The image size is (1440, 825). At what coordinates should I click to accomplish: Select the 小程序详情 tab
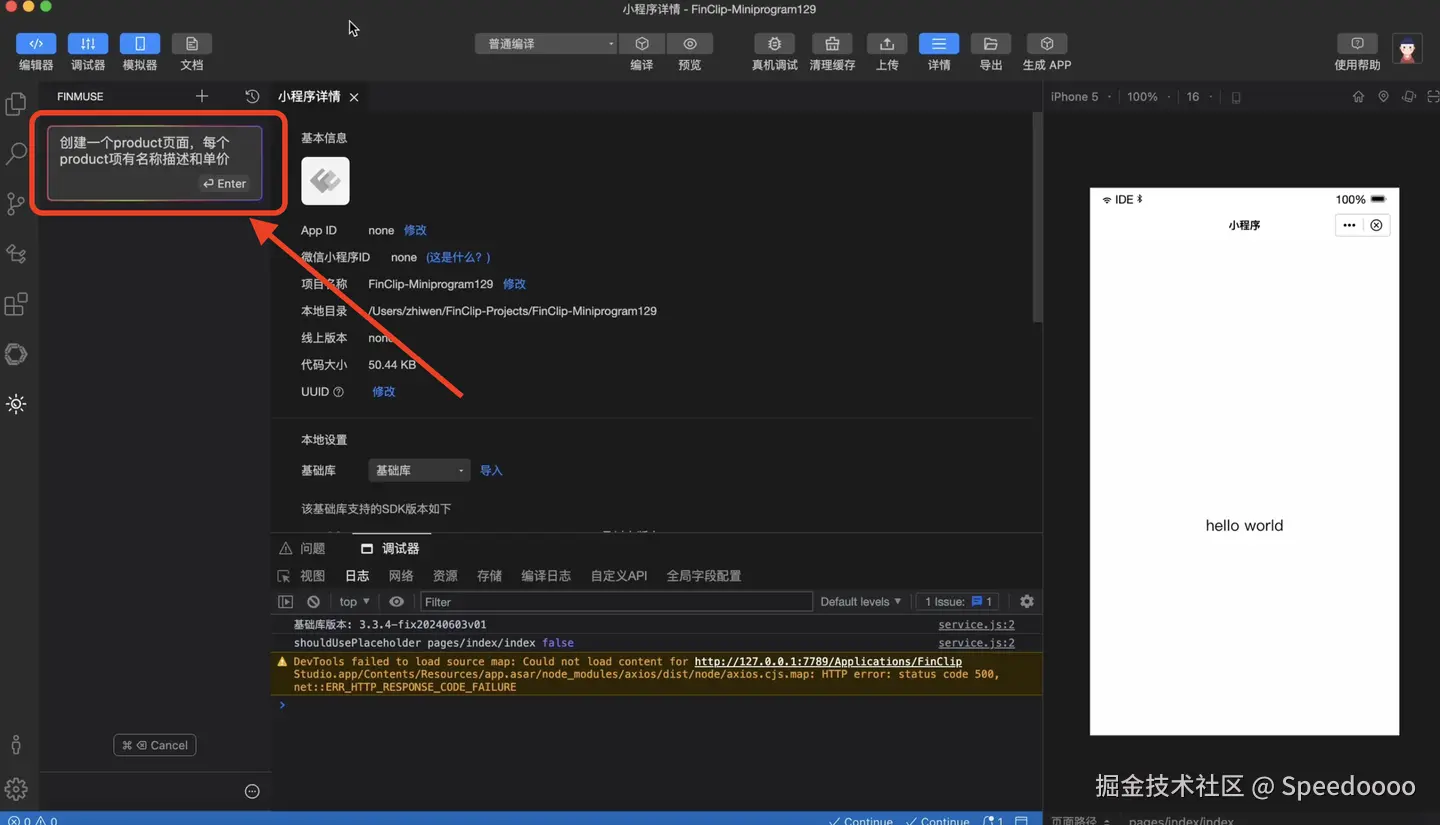[309, 96]
